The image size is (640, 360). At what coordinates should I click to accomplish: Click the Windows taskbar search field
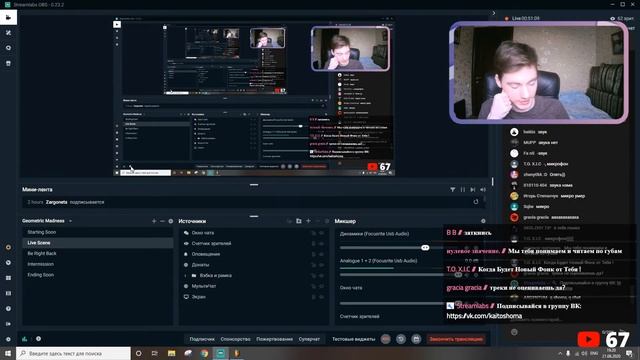point(73,353)
